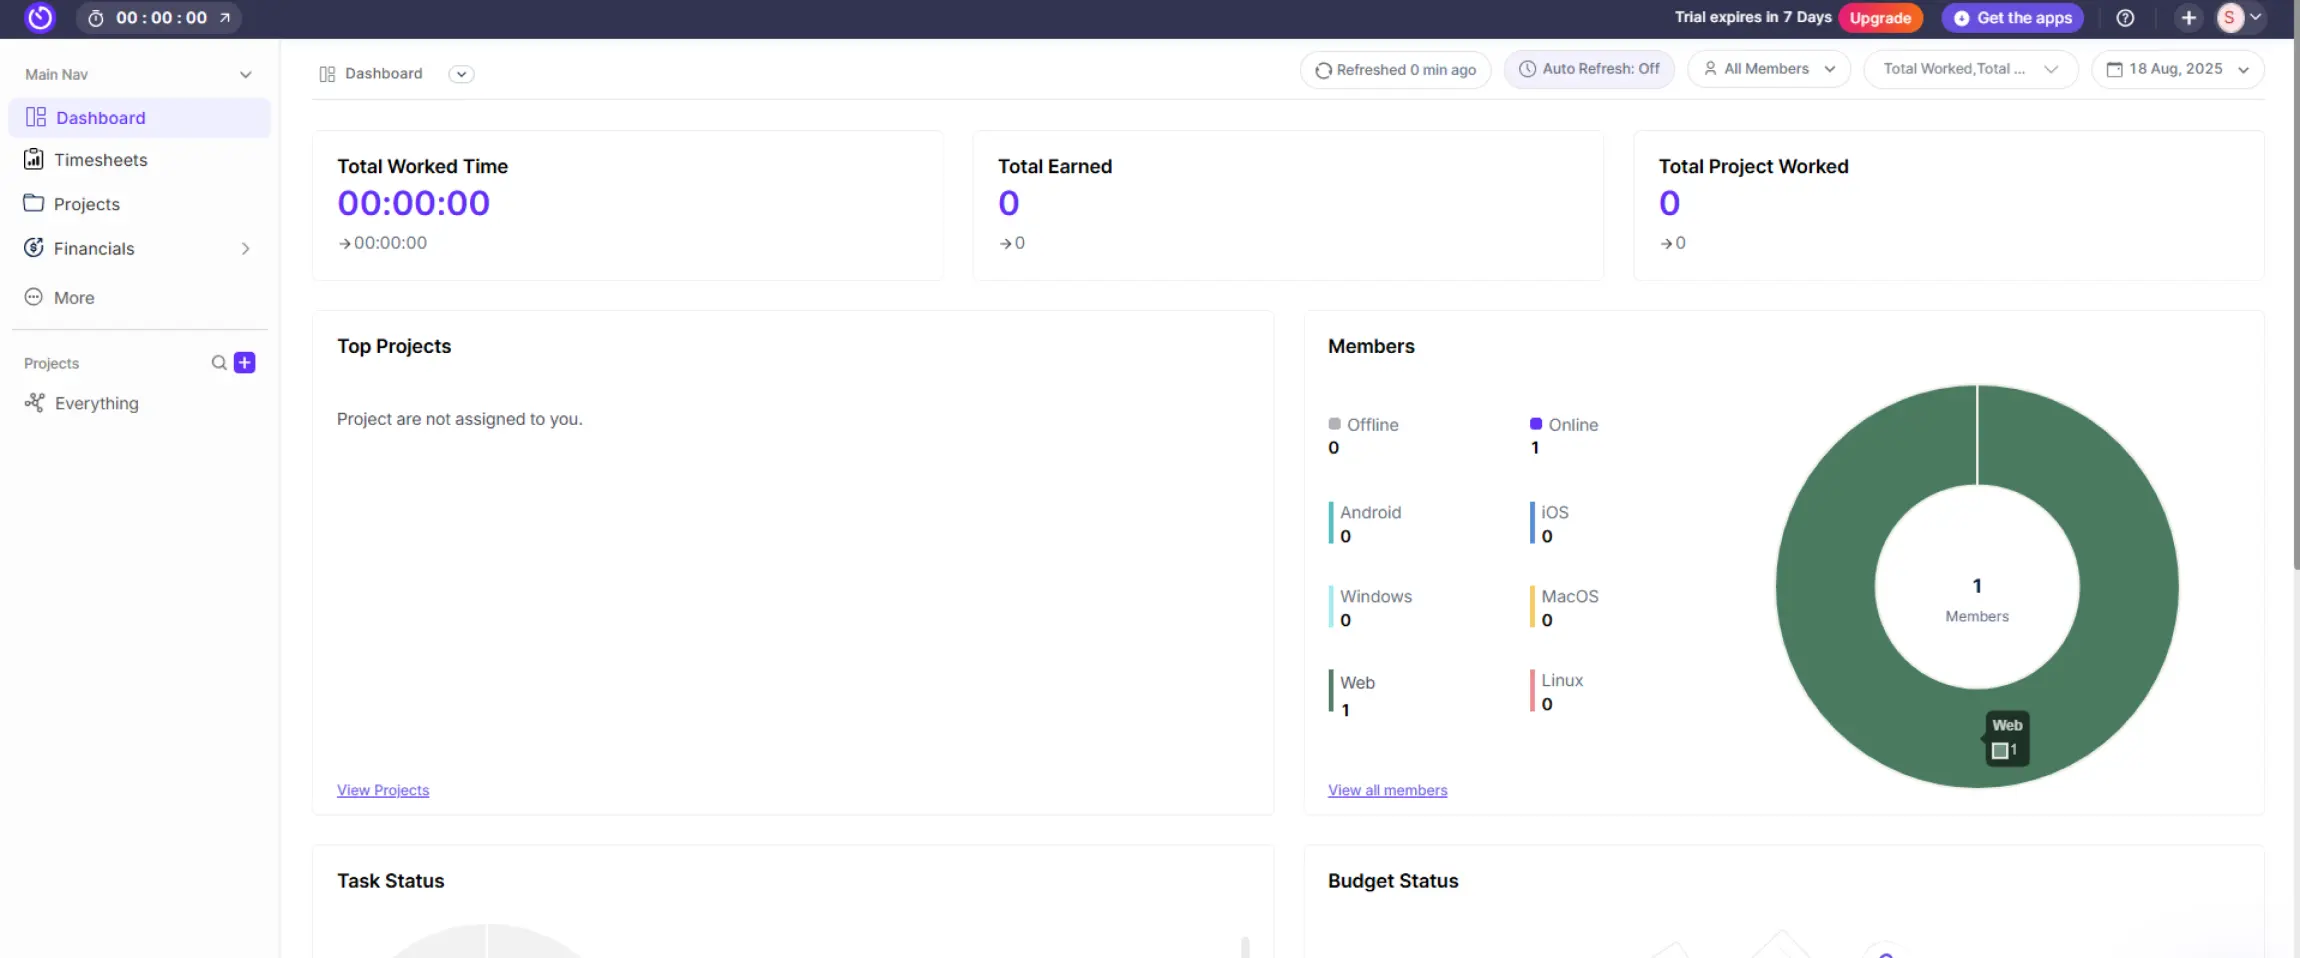Click the Financials coin icon

34,247
